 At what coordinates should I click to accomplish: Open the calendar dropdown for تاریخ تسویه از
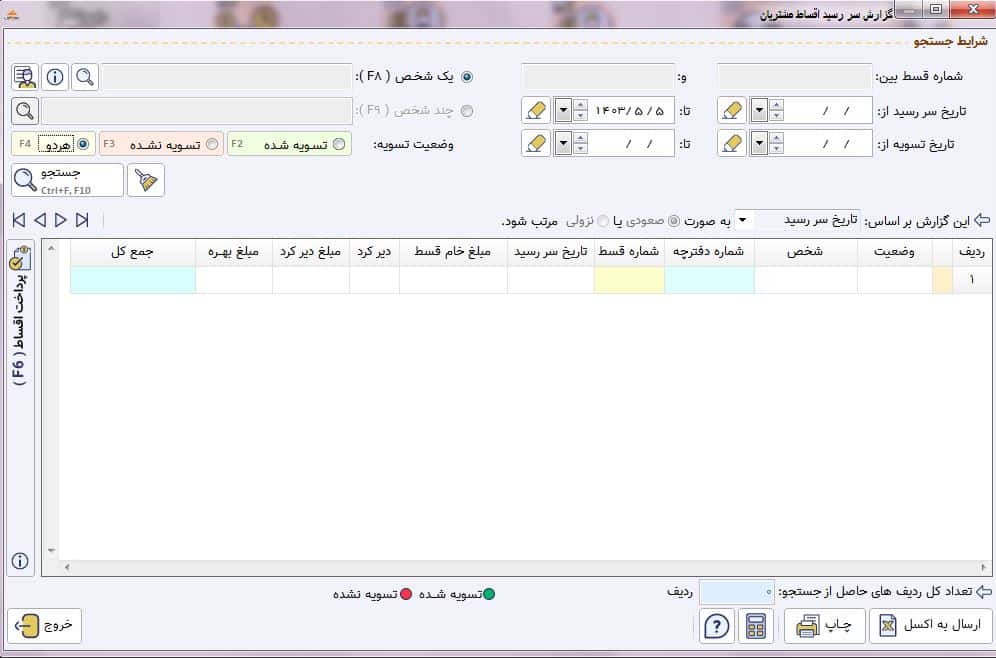click(x=760, y=144)
